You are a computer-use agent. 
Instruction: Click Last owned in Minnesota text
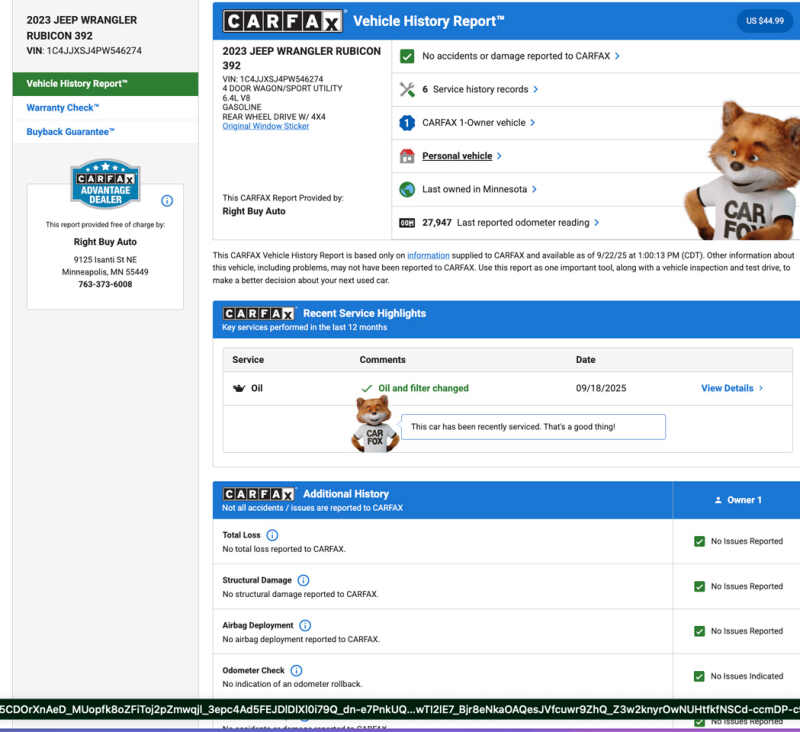pos(474,189)
